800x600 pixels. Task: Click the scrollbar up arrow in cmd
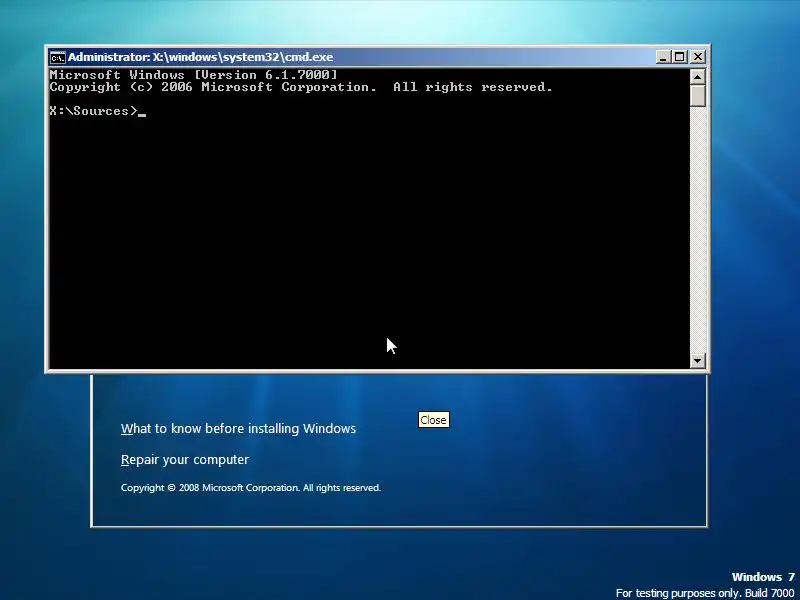click(697, 77)
